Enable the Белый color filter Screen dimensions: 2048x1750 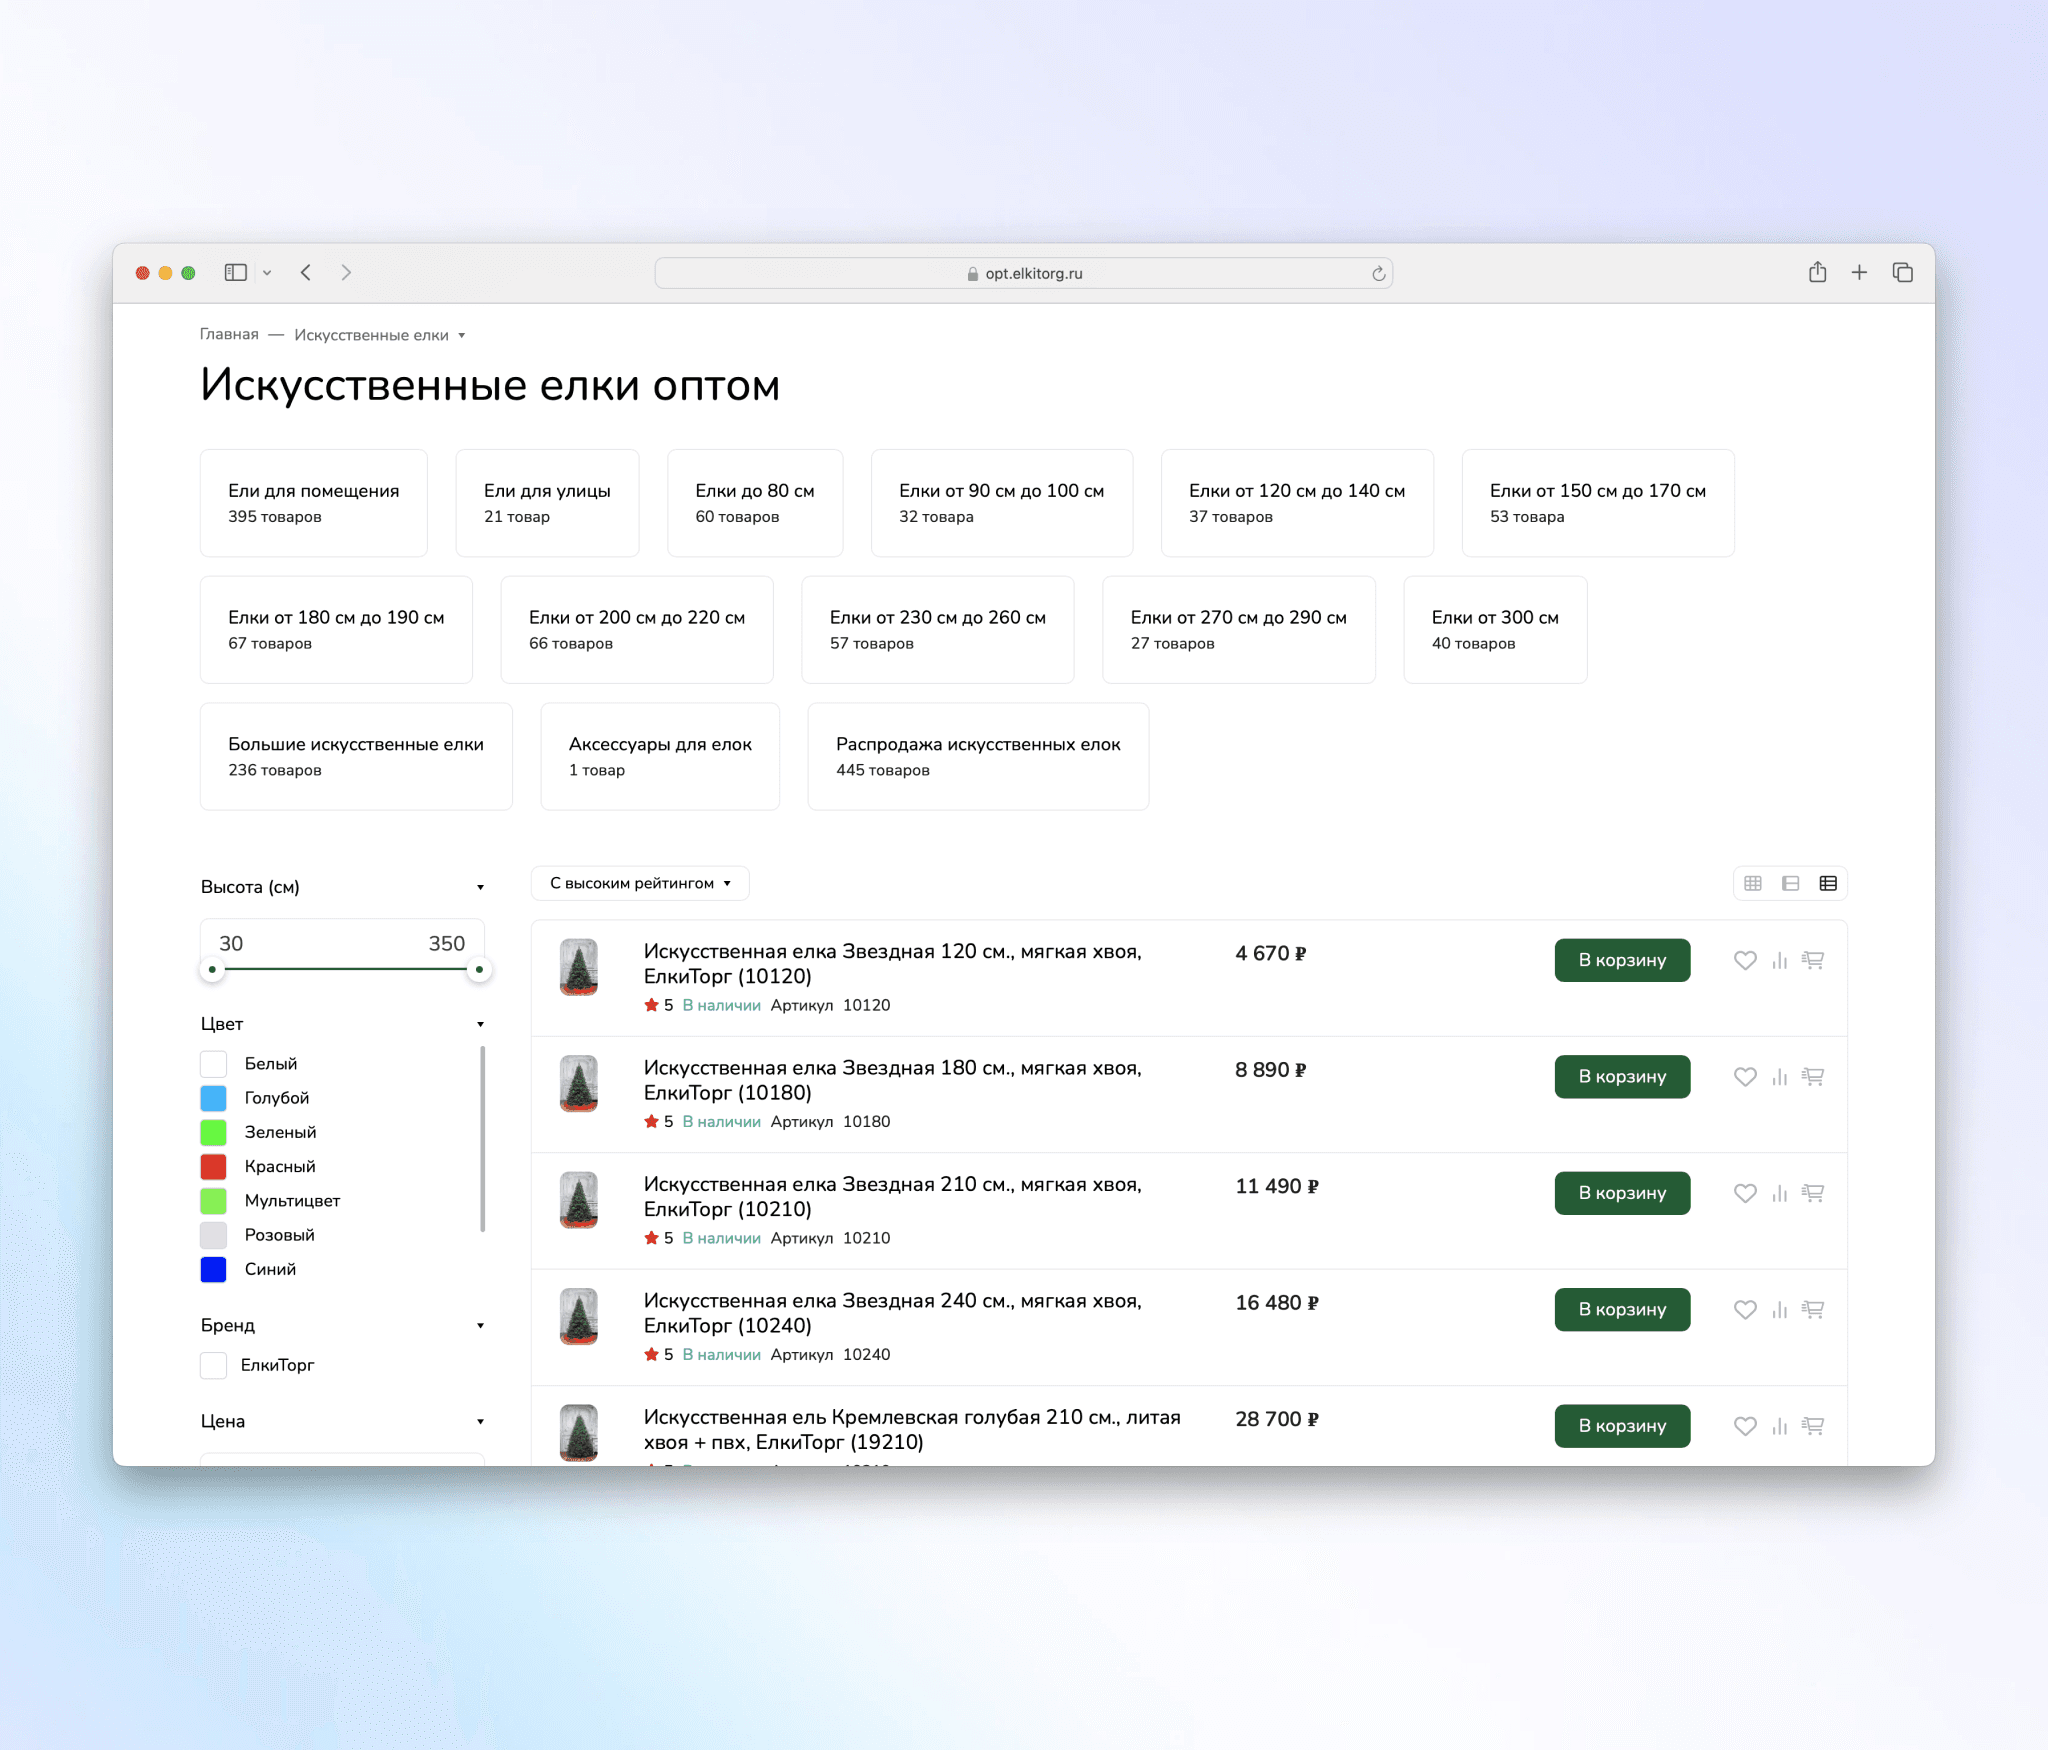(x=214, y=1064)
